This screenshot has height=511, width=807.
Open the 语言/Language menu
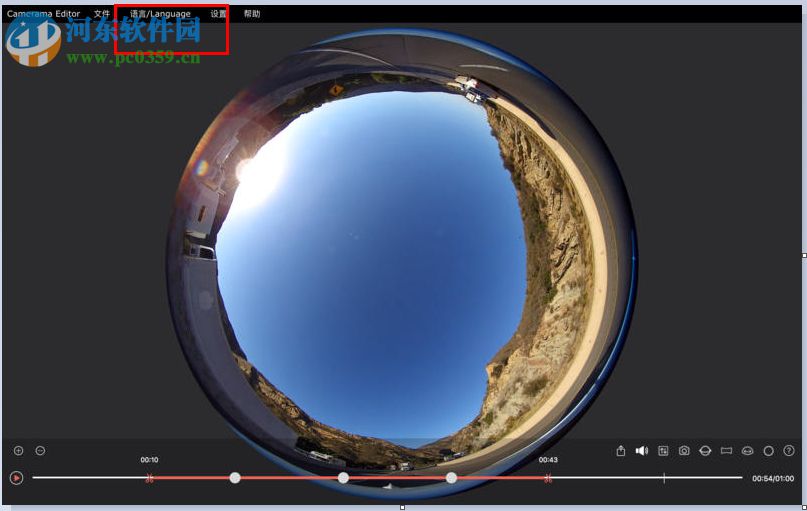[160, 14]
